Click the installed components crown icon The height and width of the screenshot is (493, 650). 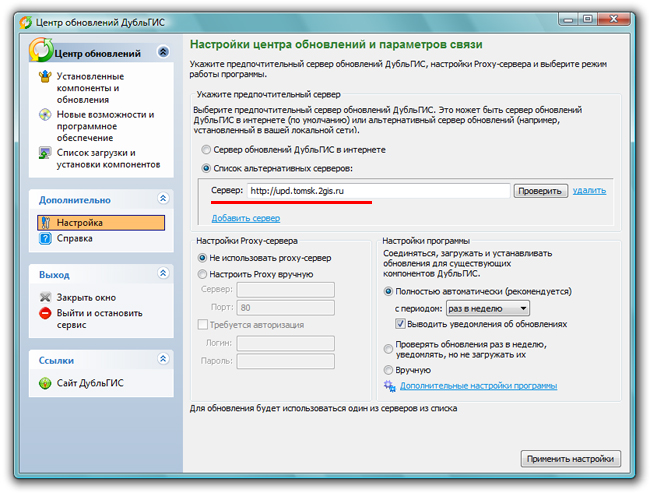point(45,77)
